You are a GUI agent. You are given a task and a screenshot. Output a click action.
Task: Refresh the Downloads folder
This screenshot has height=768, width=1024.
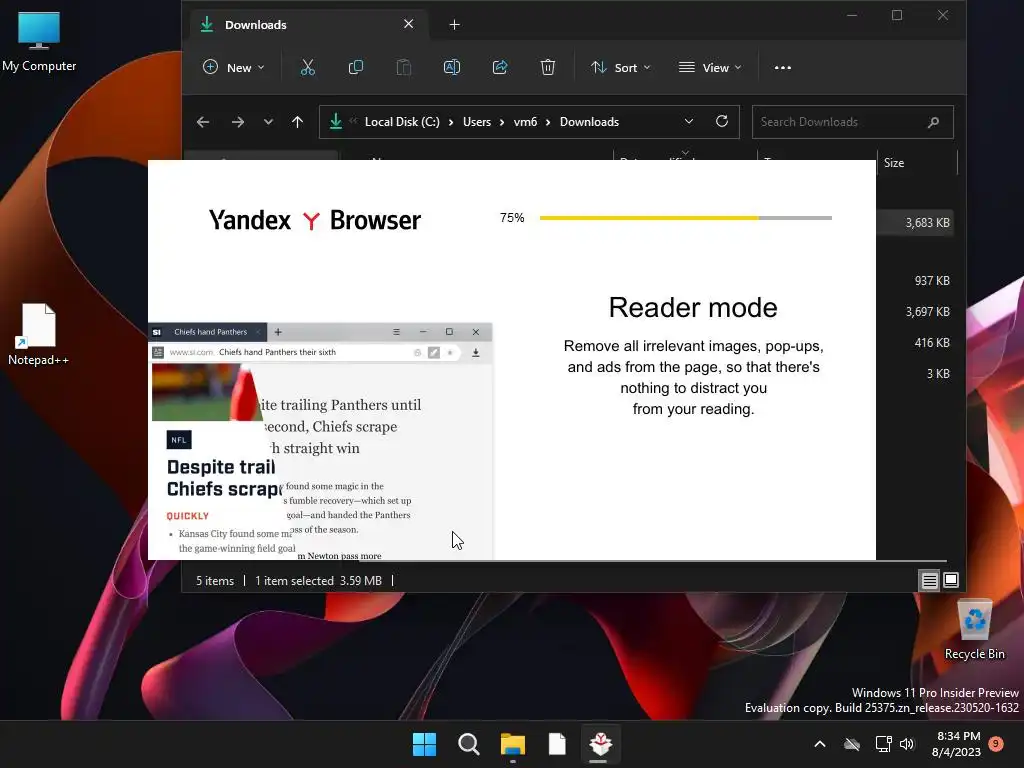pos(722,121)
